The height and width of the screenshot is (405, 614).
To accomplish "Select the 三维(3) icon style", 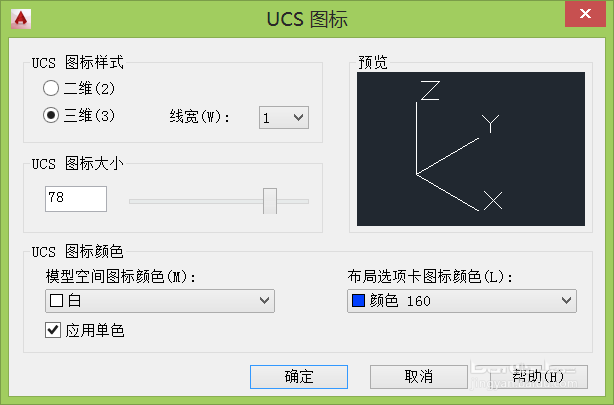I will [x=51, y=115].
